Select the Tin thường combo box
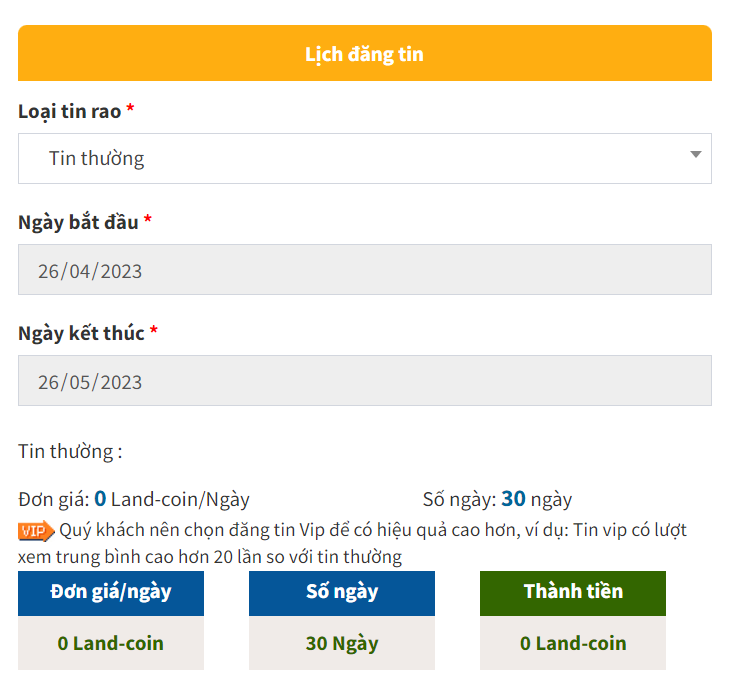This screenshot has height=700, width=747. tap(365, 158)
